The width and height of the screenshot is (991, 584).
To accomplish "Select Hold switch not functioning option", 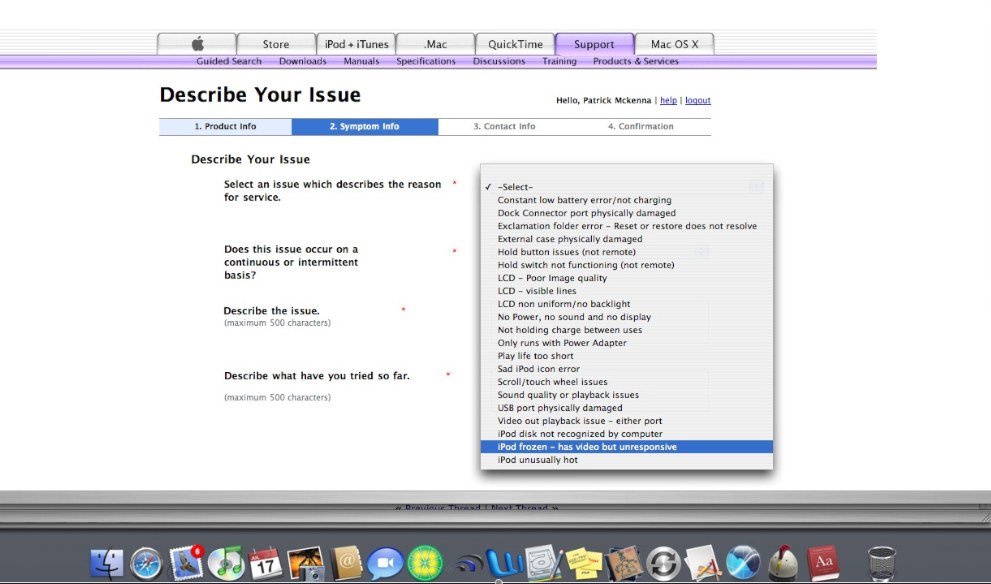I will click(x=626, y=265).
